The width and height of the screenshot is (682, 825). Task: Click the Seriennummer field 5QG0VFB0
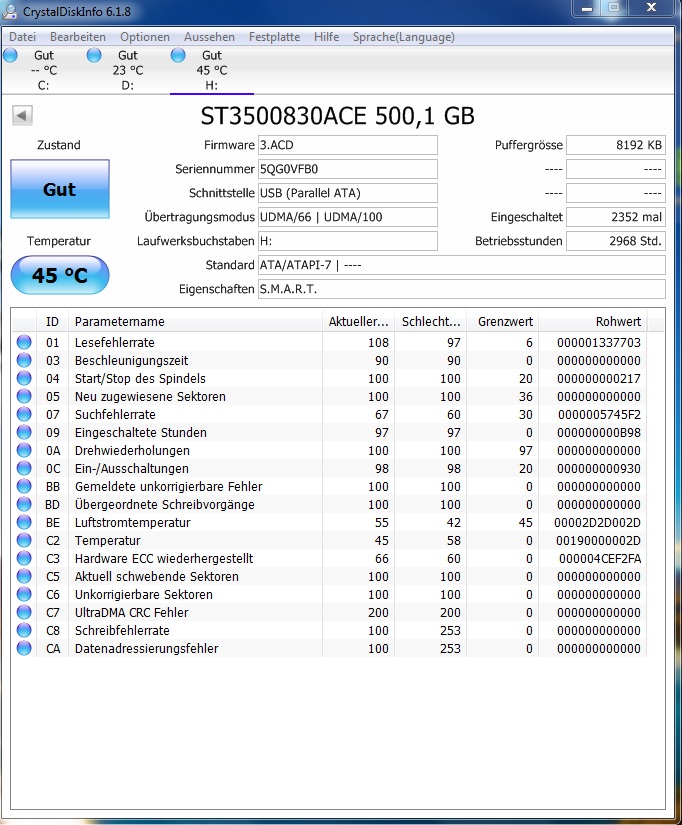point(348,169)
